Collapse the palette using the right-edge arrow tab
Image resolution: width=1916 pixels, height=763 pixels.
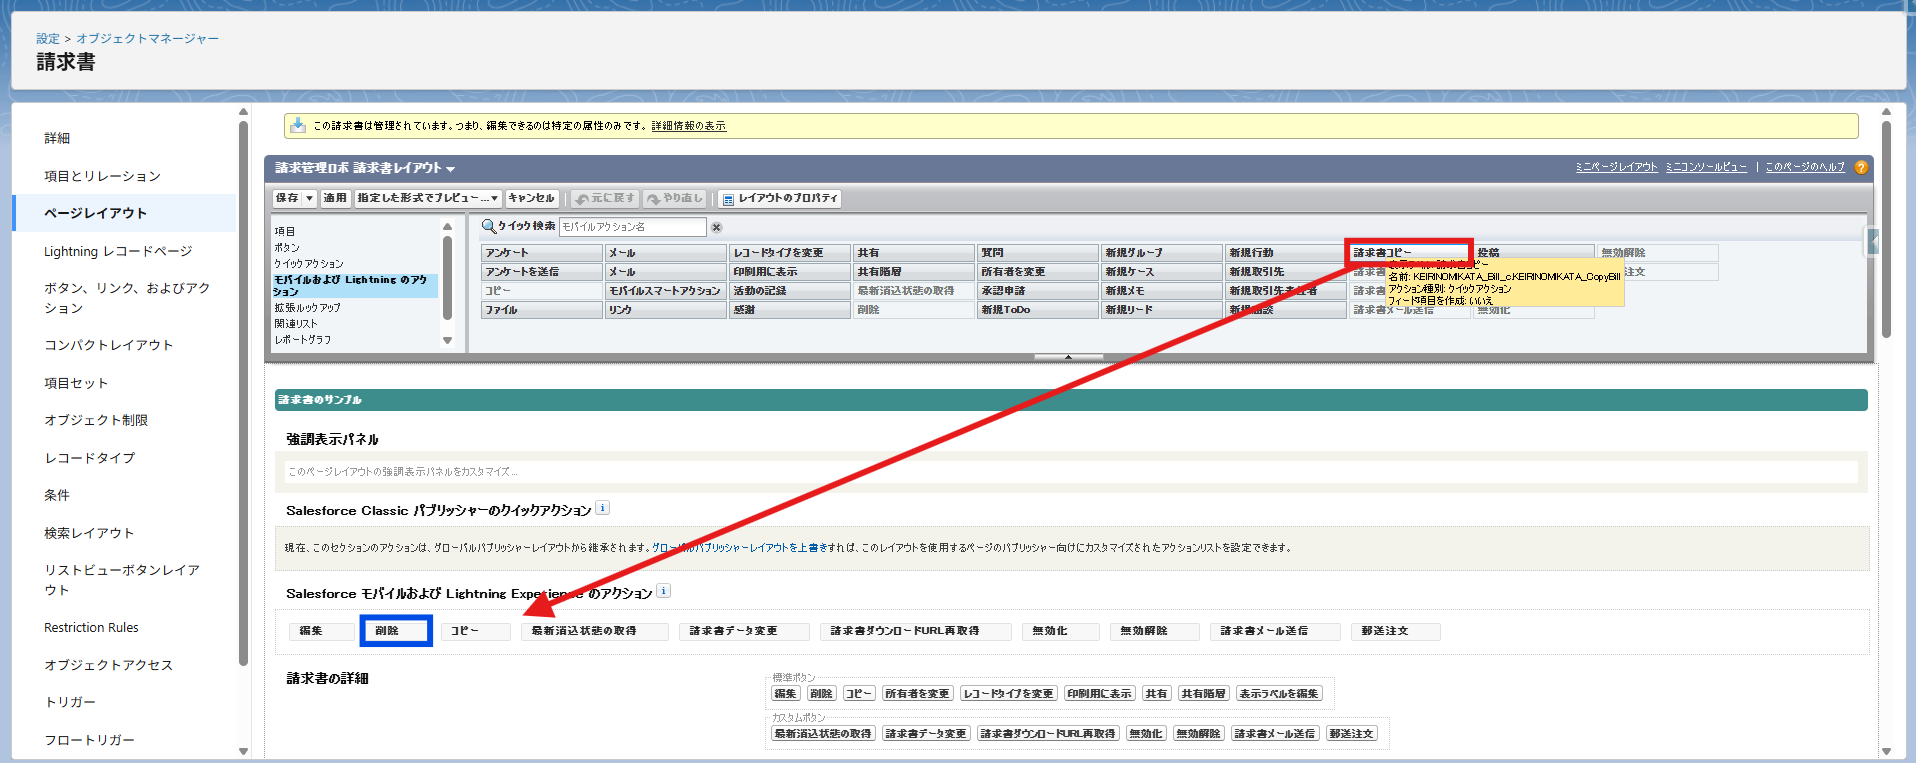point(1872,241)
